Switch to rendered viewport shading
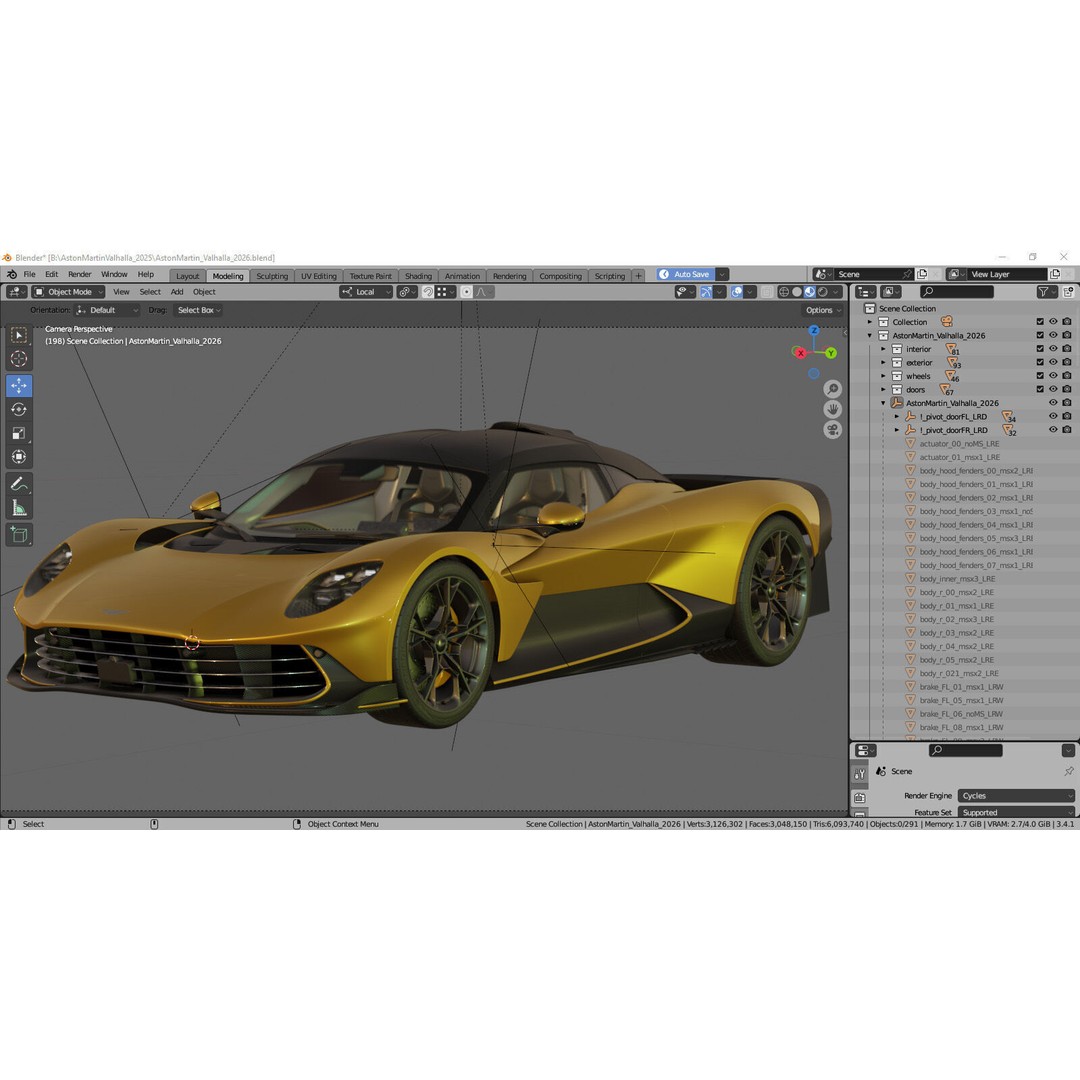 click(822, 292)
